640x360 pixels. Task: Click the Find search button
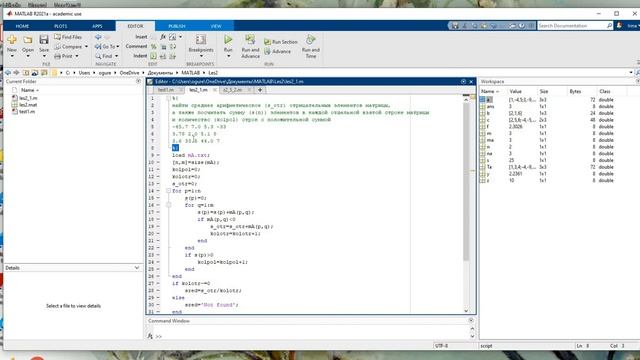coord(104,56)
